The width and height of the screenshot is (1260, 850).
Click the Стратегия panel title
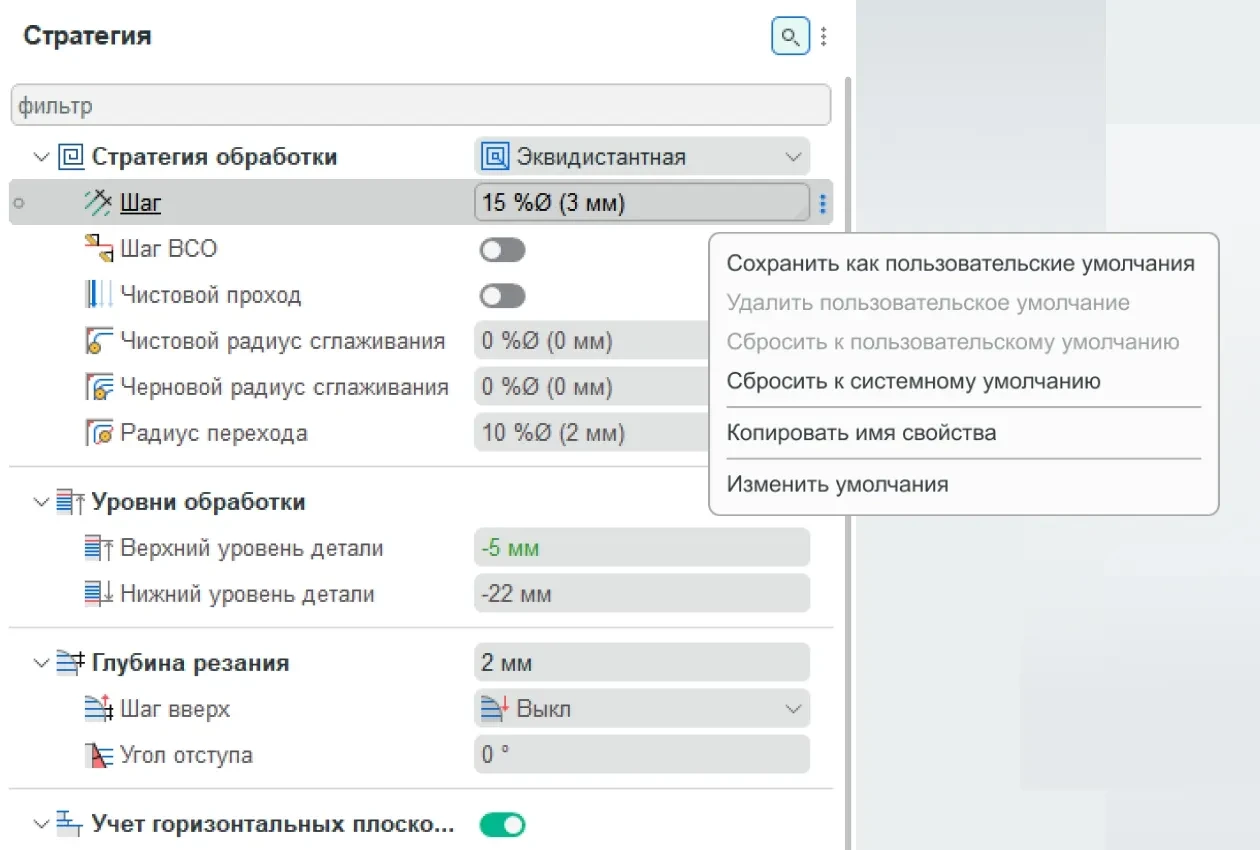click(87, 36)
